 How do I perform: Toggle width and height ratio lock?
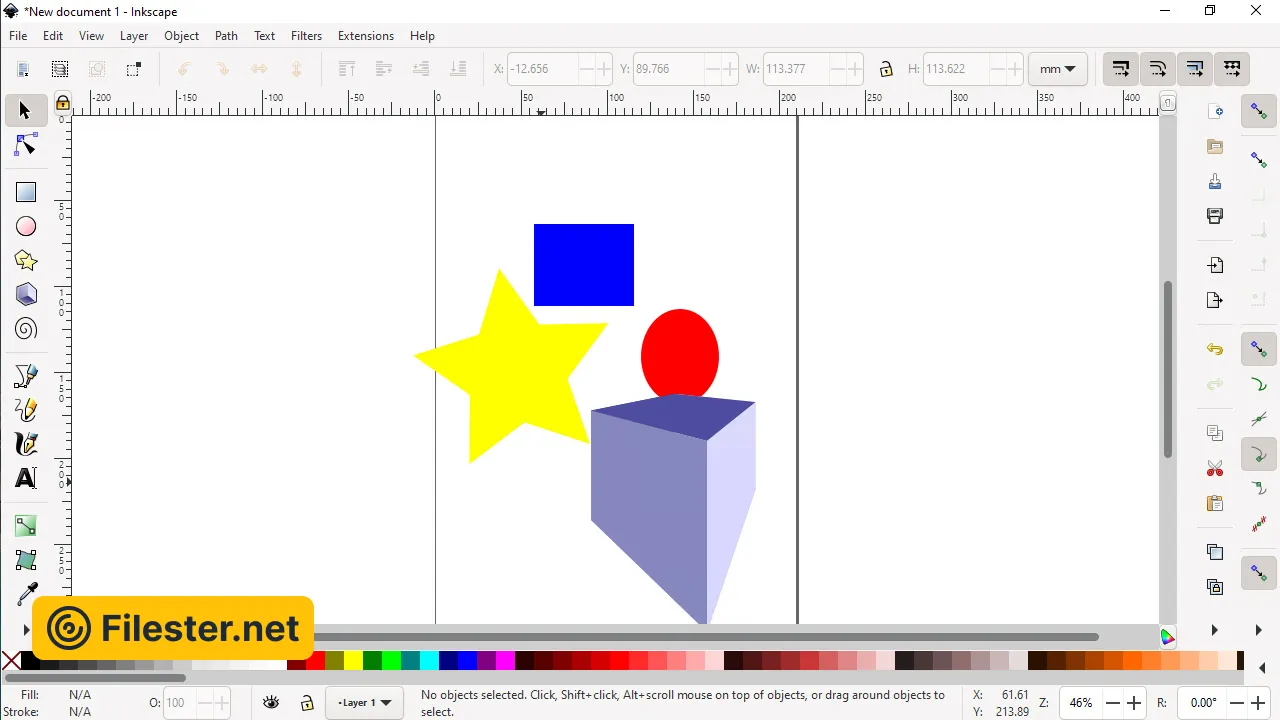(886, 69)
